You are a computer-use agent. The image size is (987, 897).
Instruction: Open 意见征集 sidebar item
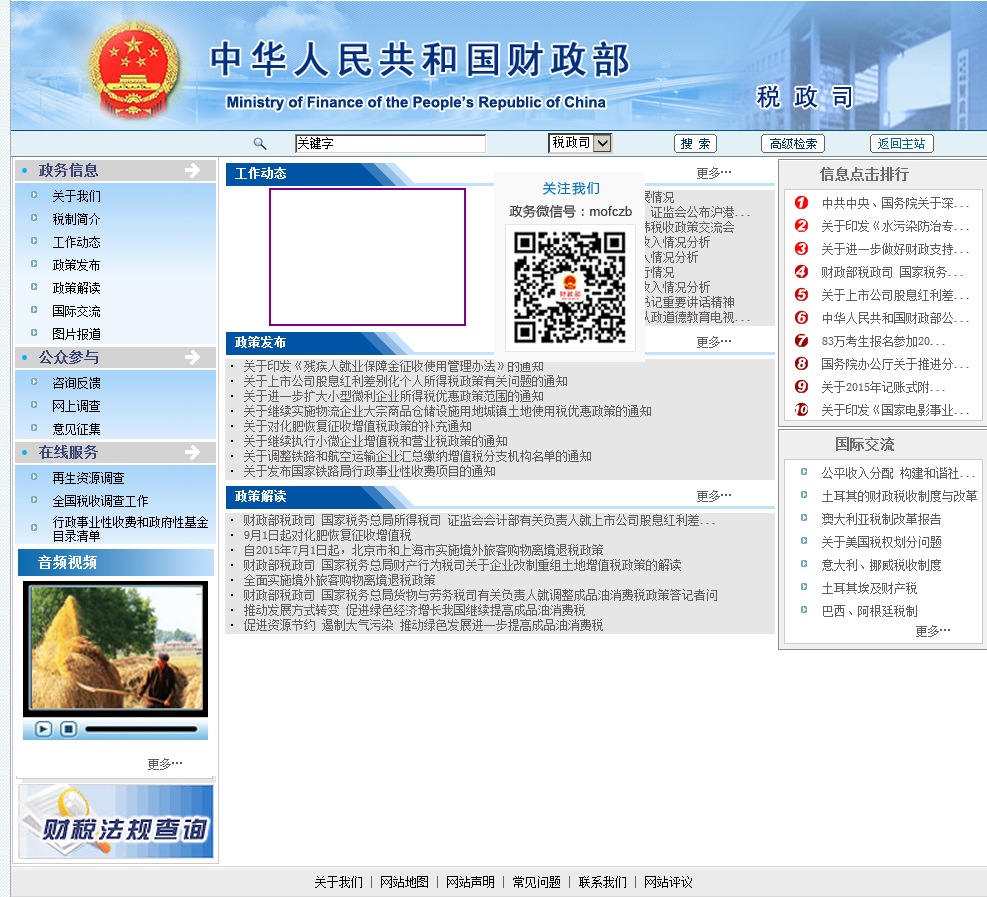pyautogui.click(x=76, y=429)
